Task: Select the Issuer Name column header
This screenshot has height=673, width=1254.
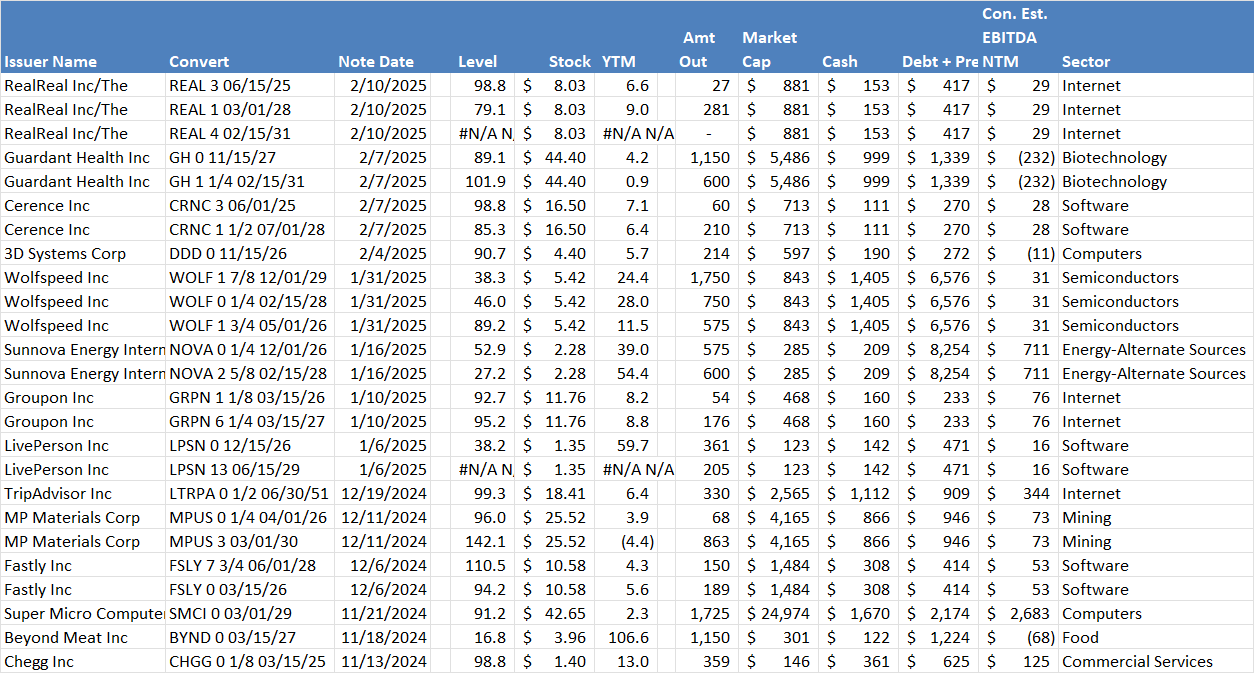Action: pos(50,62)
